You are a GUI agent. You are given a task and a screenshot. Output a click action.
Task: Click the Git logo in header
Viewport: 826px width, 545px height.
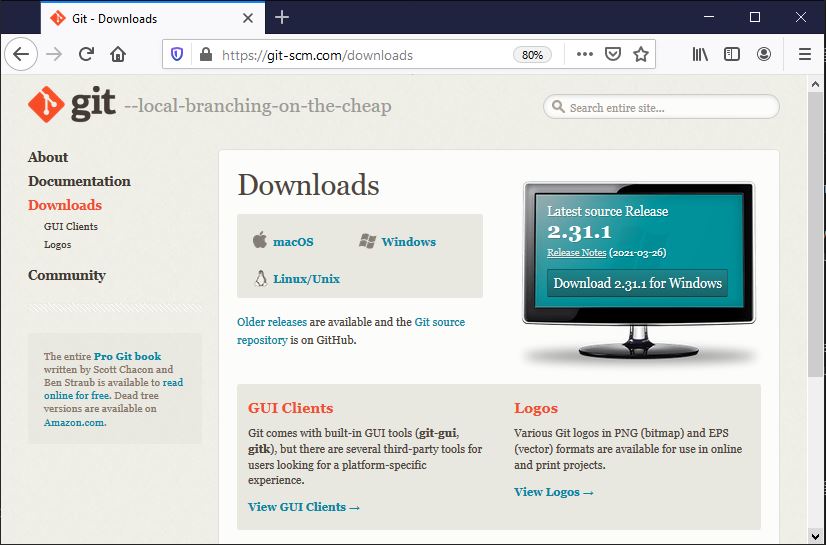[72, 104]
